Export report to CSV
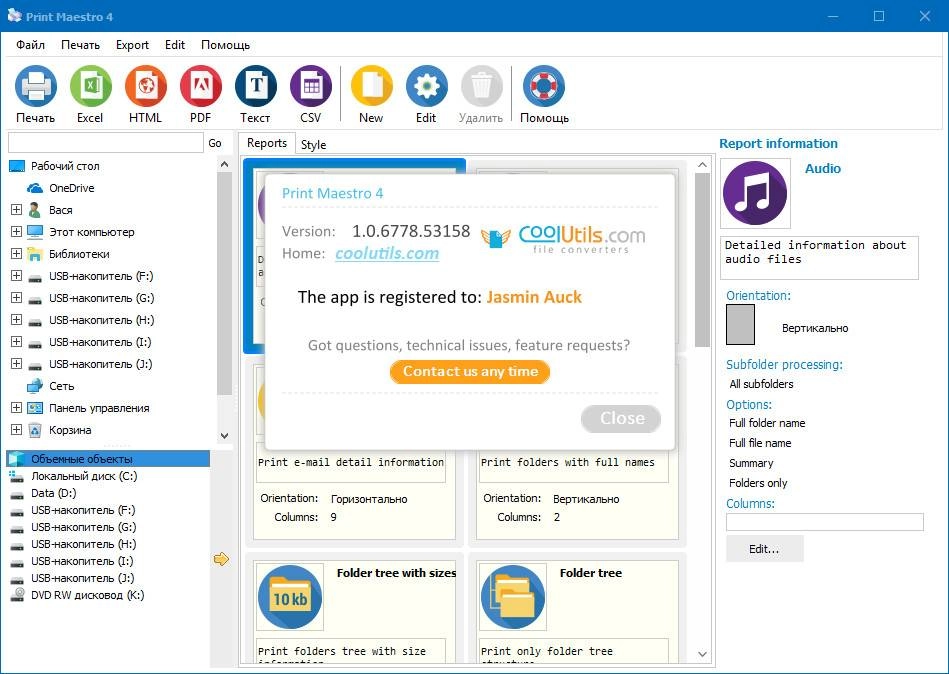Viewport: 949px width, 674px height. [311, 86]
